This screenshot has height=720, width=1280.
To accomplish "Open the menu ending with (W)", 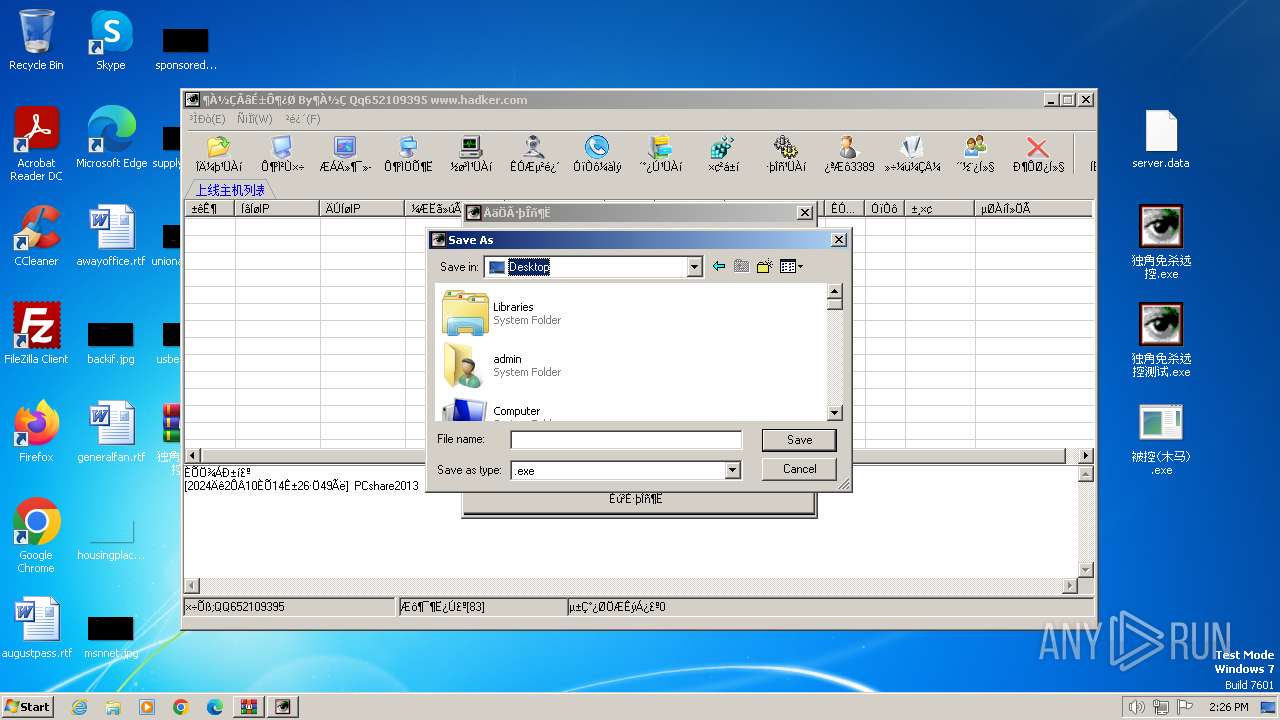I will click(x=254, y=119).
